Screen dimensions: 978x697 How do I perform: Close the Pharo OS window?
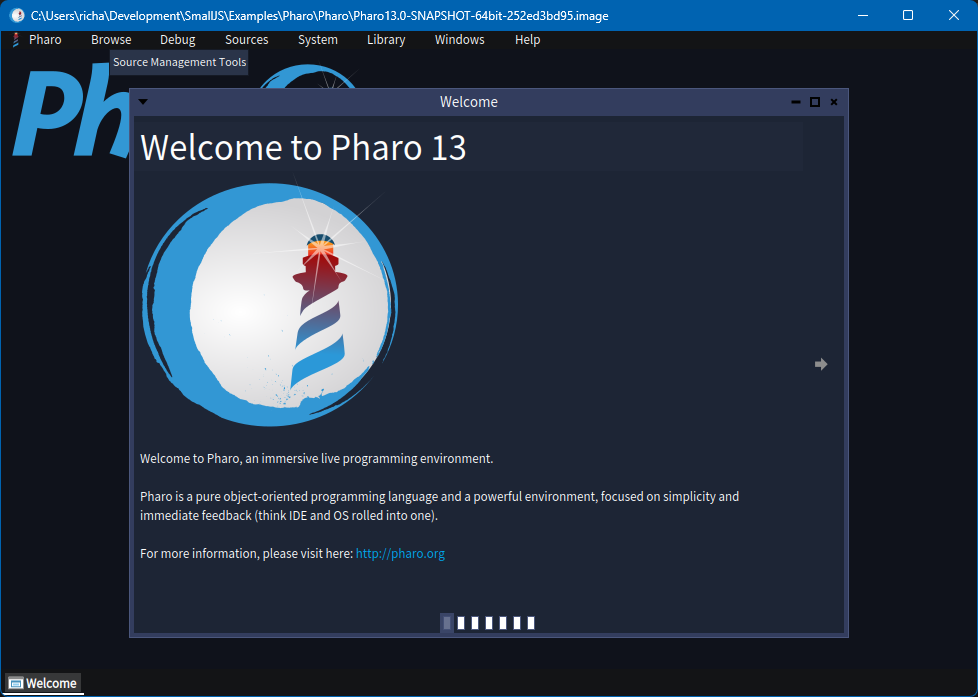(x=954, y=16)
